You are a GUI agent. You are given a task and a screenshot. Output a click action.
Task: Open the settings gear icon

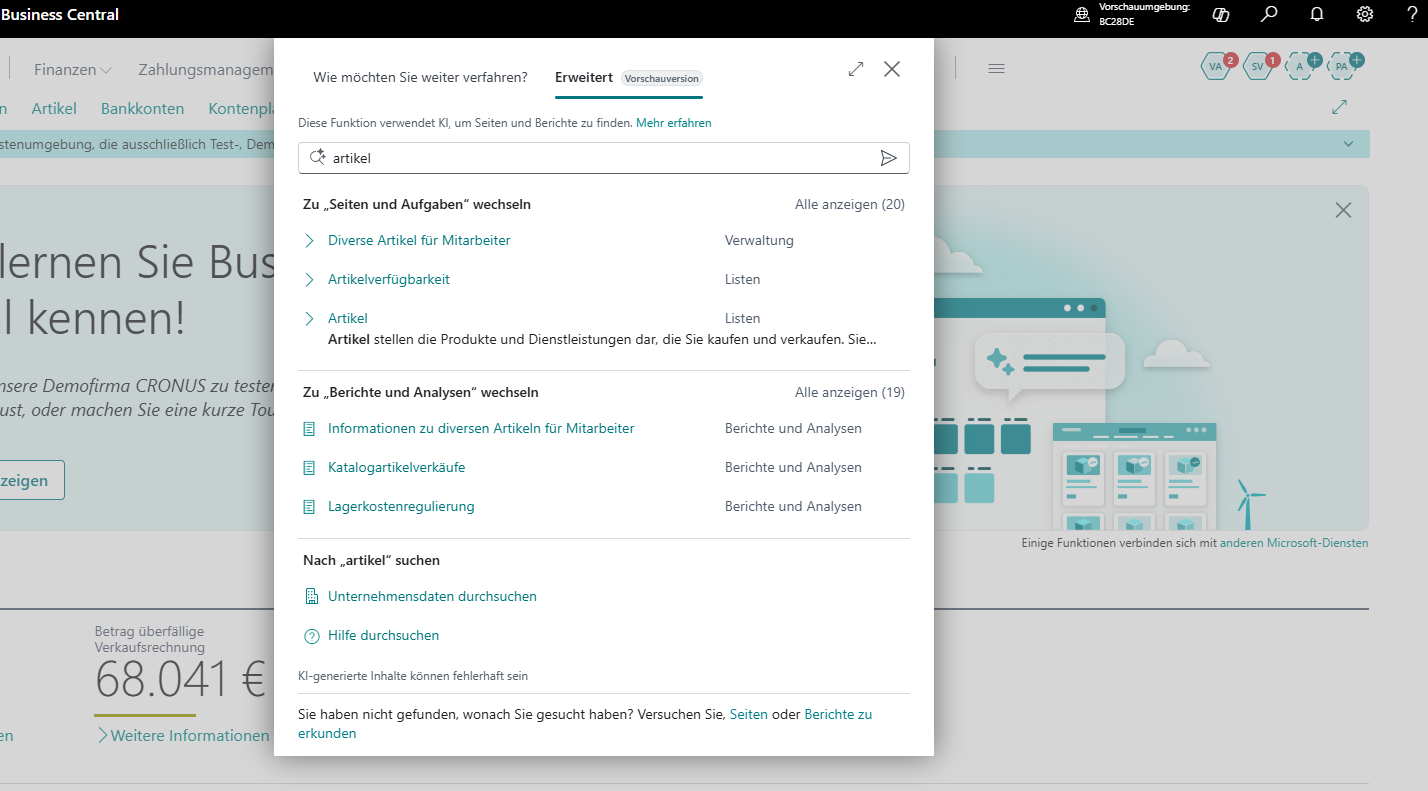[x=1365, y=15]
